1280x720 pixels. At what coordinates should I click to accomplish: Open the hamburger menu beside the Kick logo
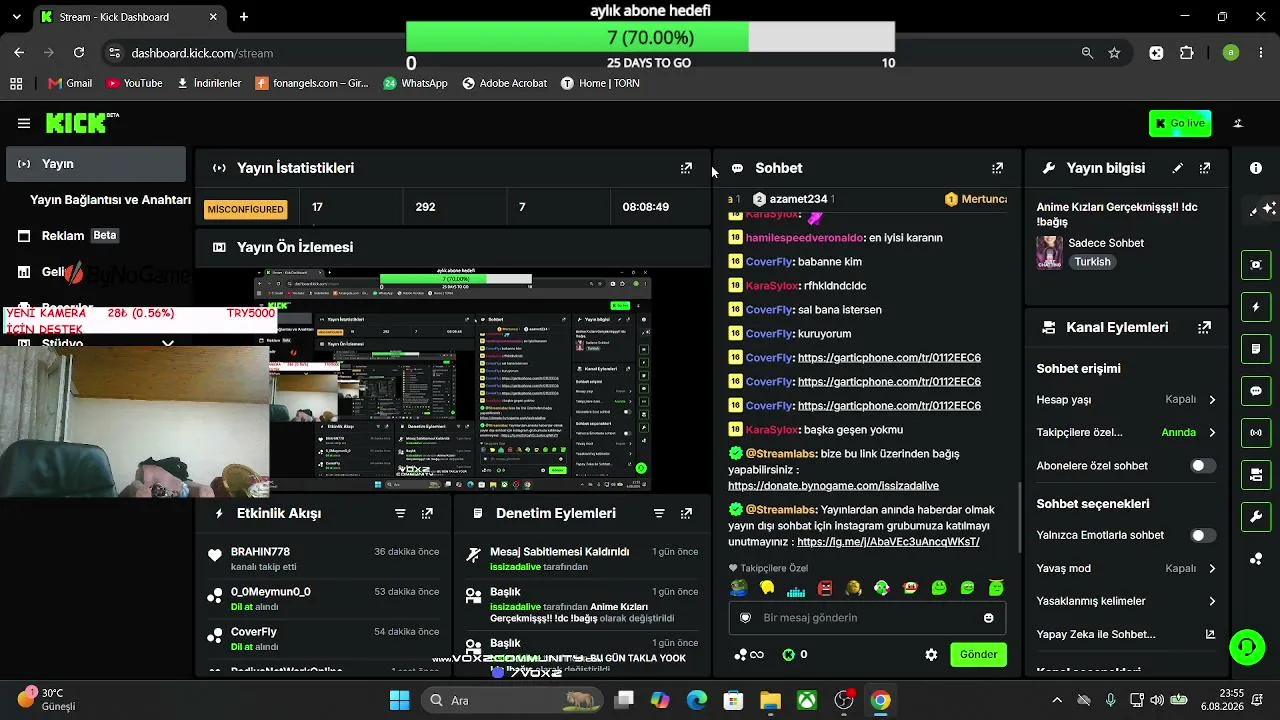coord(24,123)
